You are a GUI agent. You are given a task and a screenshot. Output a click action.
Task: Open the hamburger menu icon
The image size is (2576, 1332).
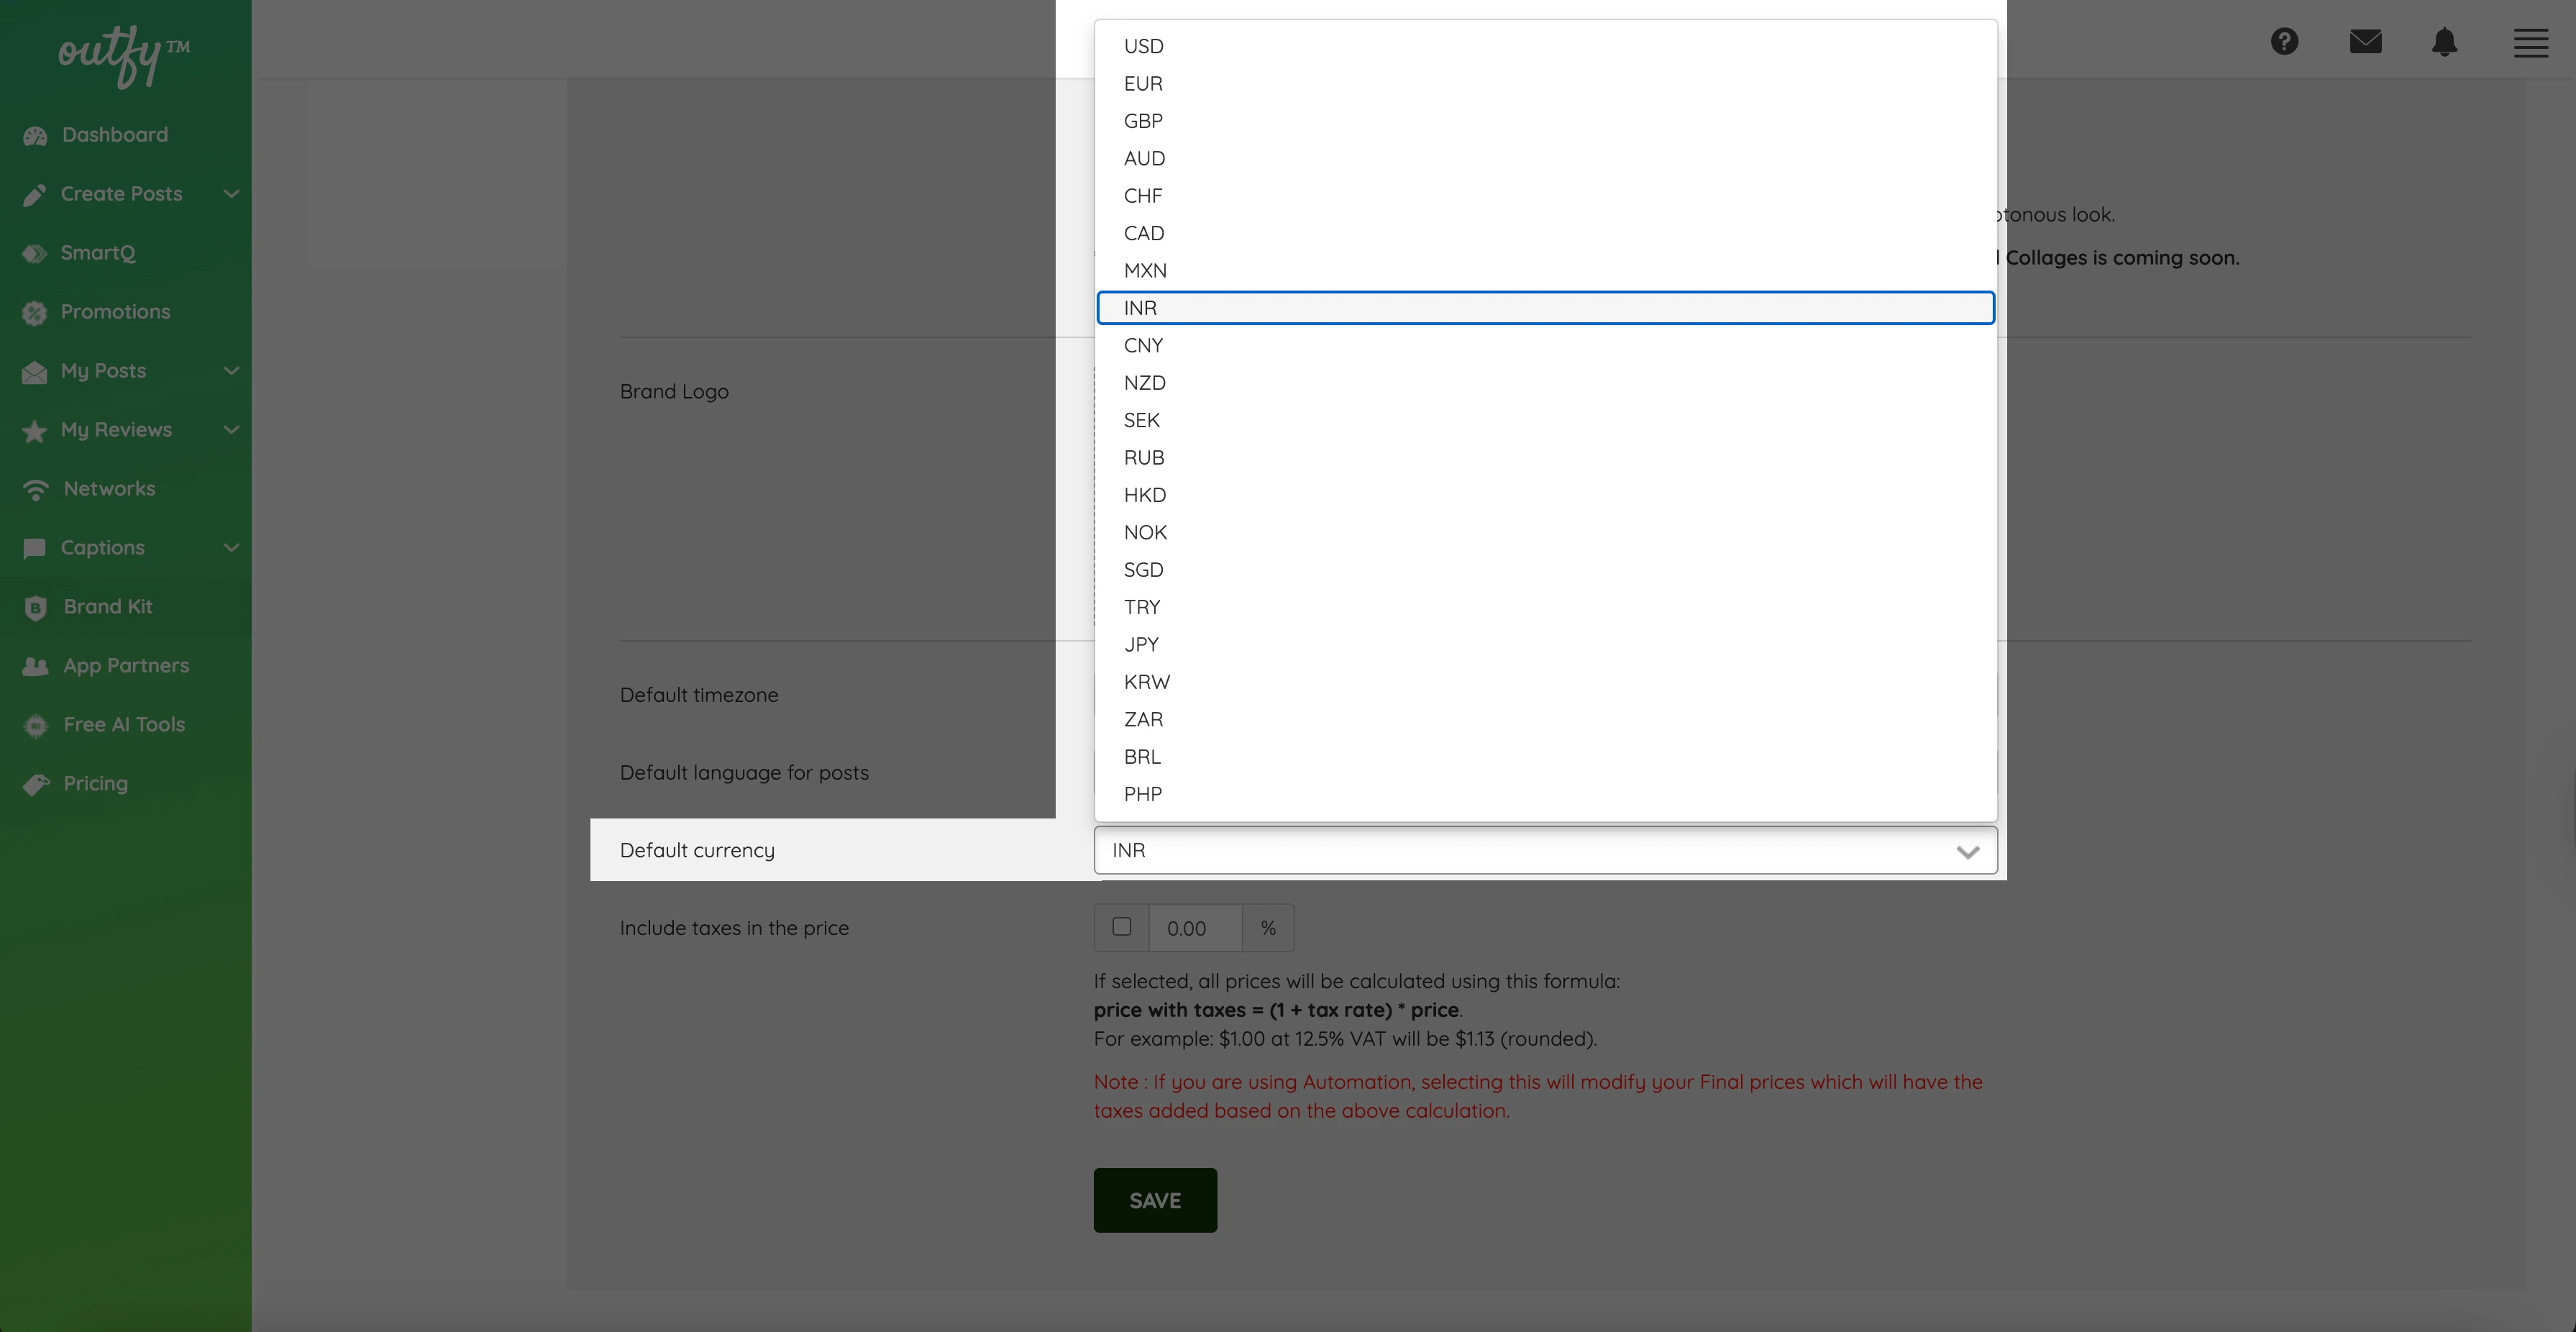(2530, 43)
